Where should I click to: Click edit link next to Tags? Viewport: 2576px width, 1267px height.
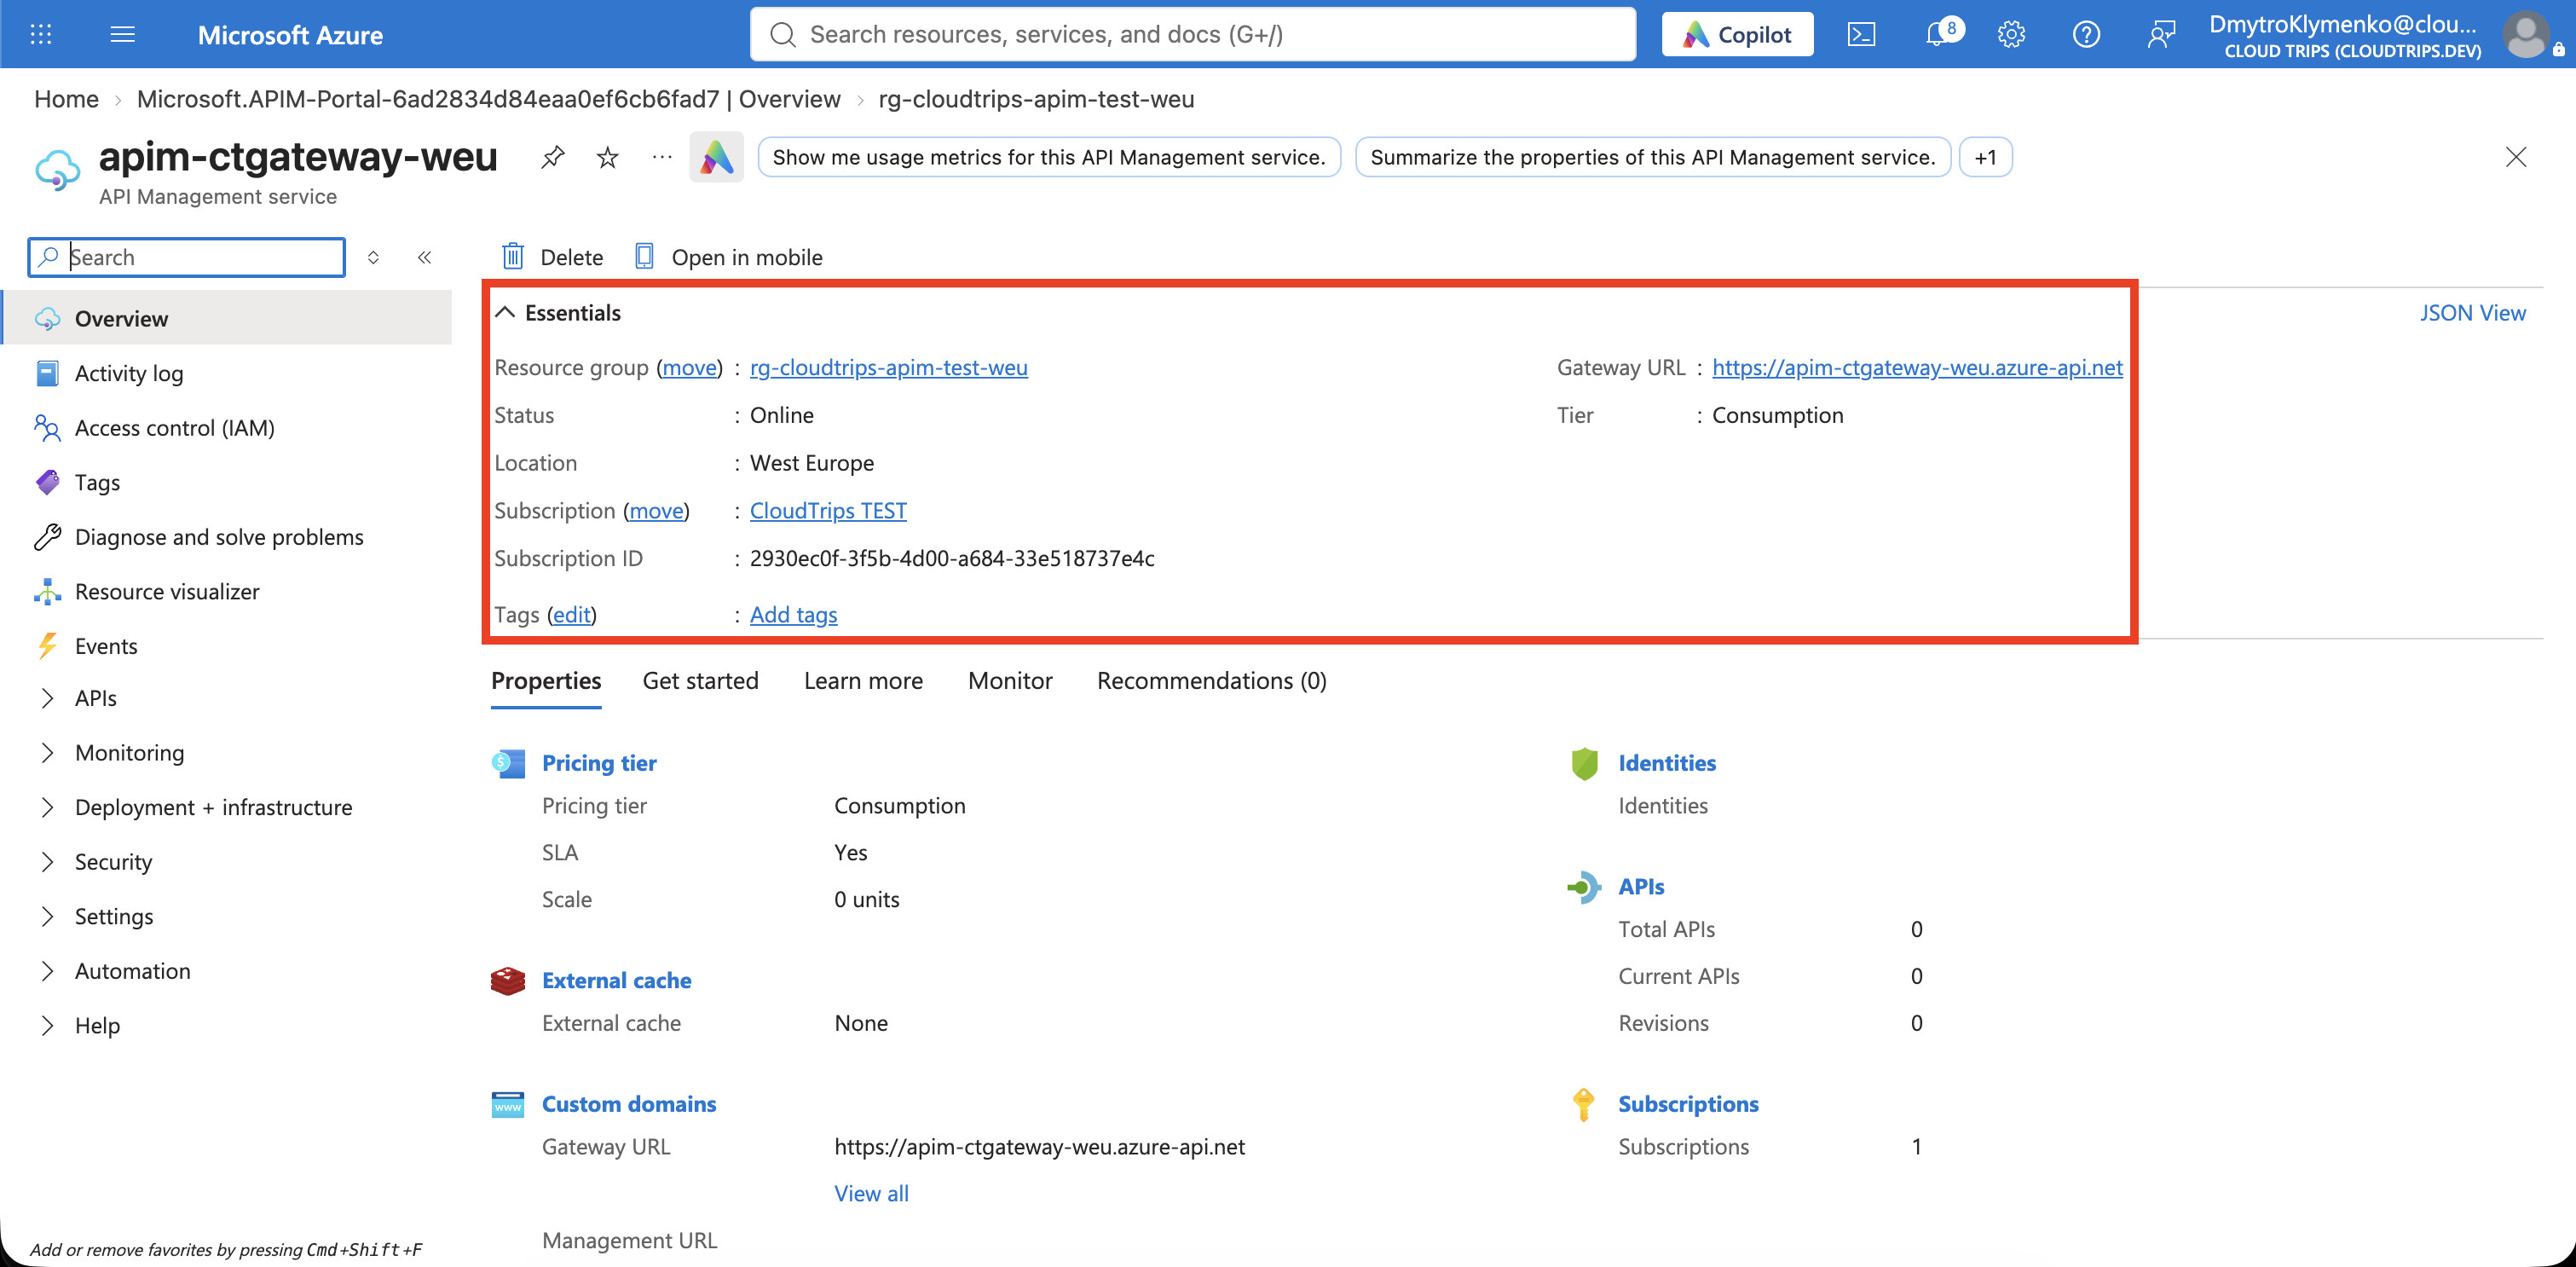click(572, 614)
